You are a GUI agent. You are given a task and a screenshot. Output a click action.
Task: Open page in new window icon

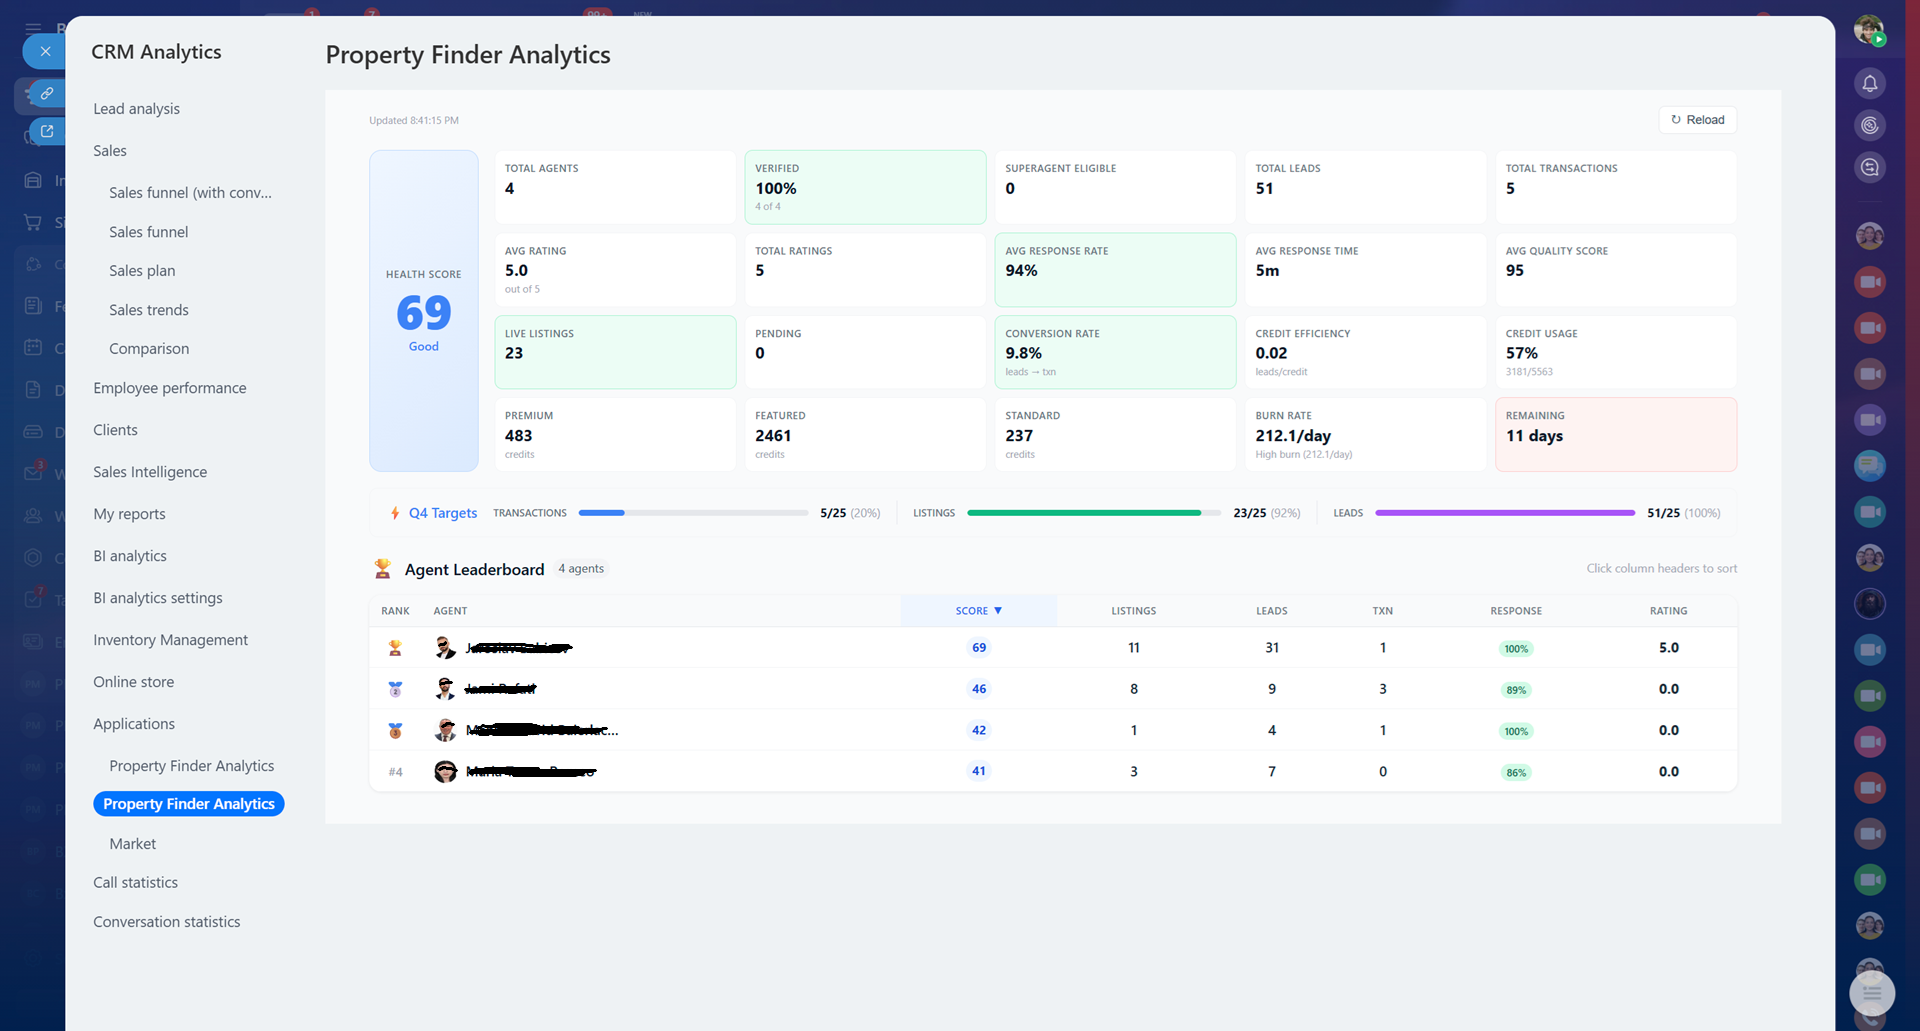tap(46, 131)
